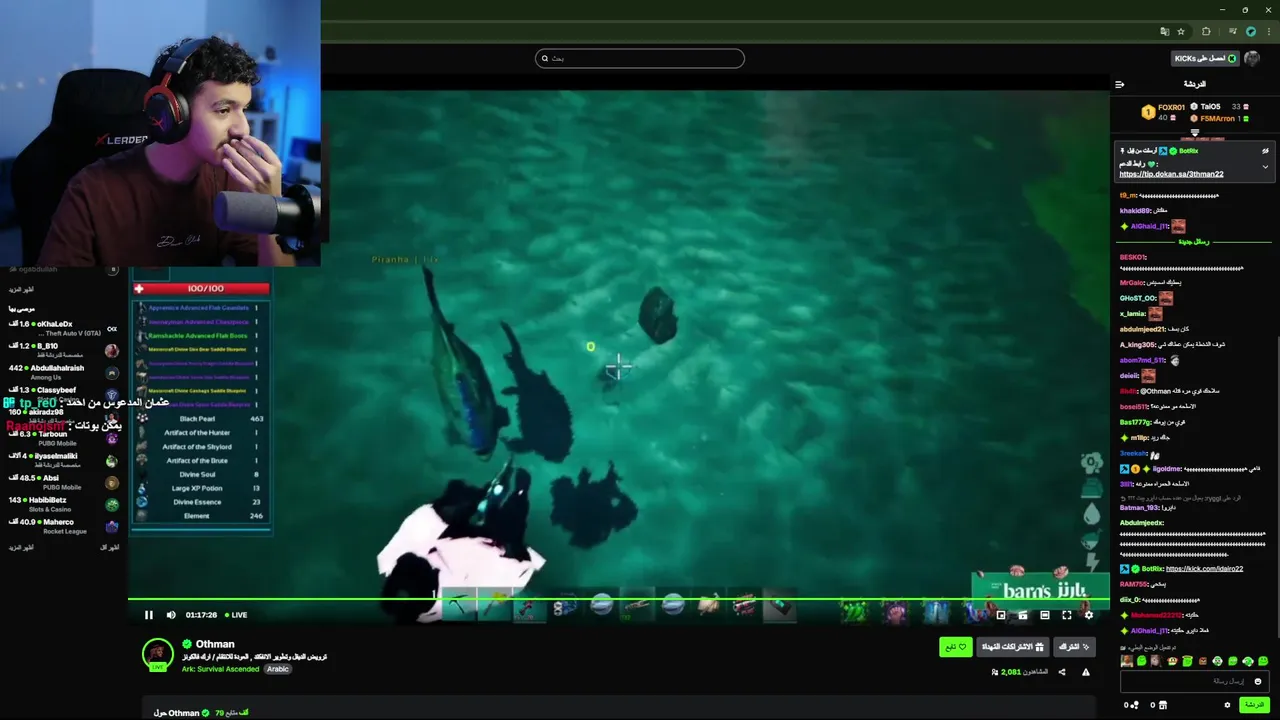Image resolution: width=1280 pixels, height=720 pixels.
Task: Open the BotRix kick.com link in chat
Action: 1204,569
